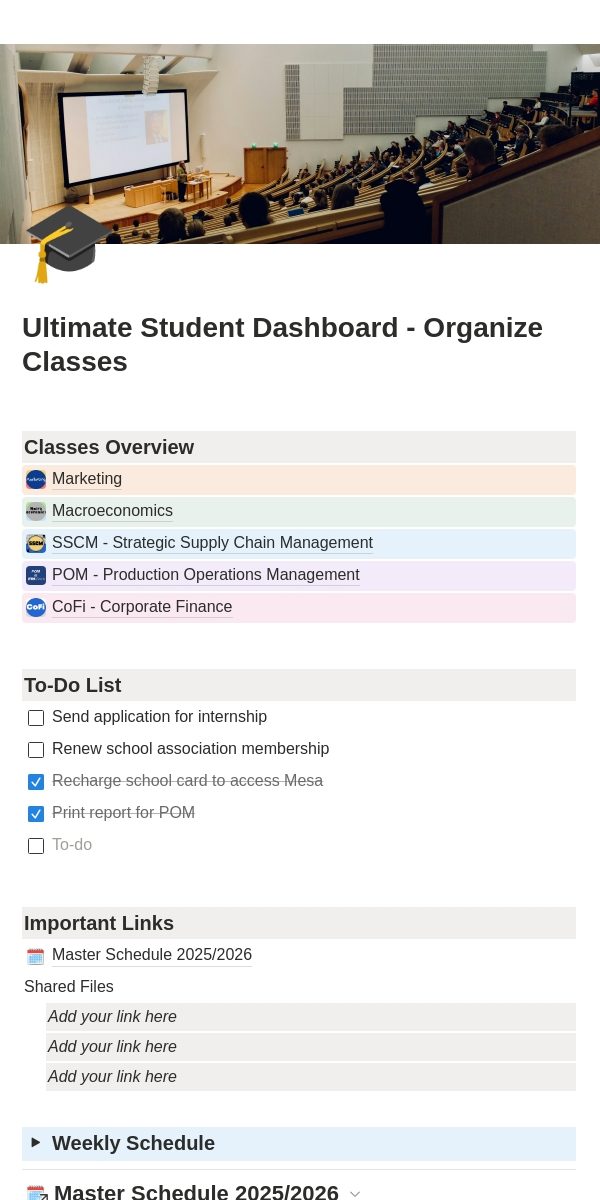
Task: Click the first Add your link here field
Action: [x=311, y=1017]
